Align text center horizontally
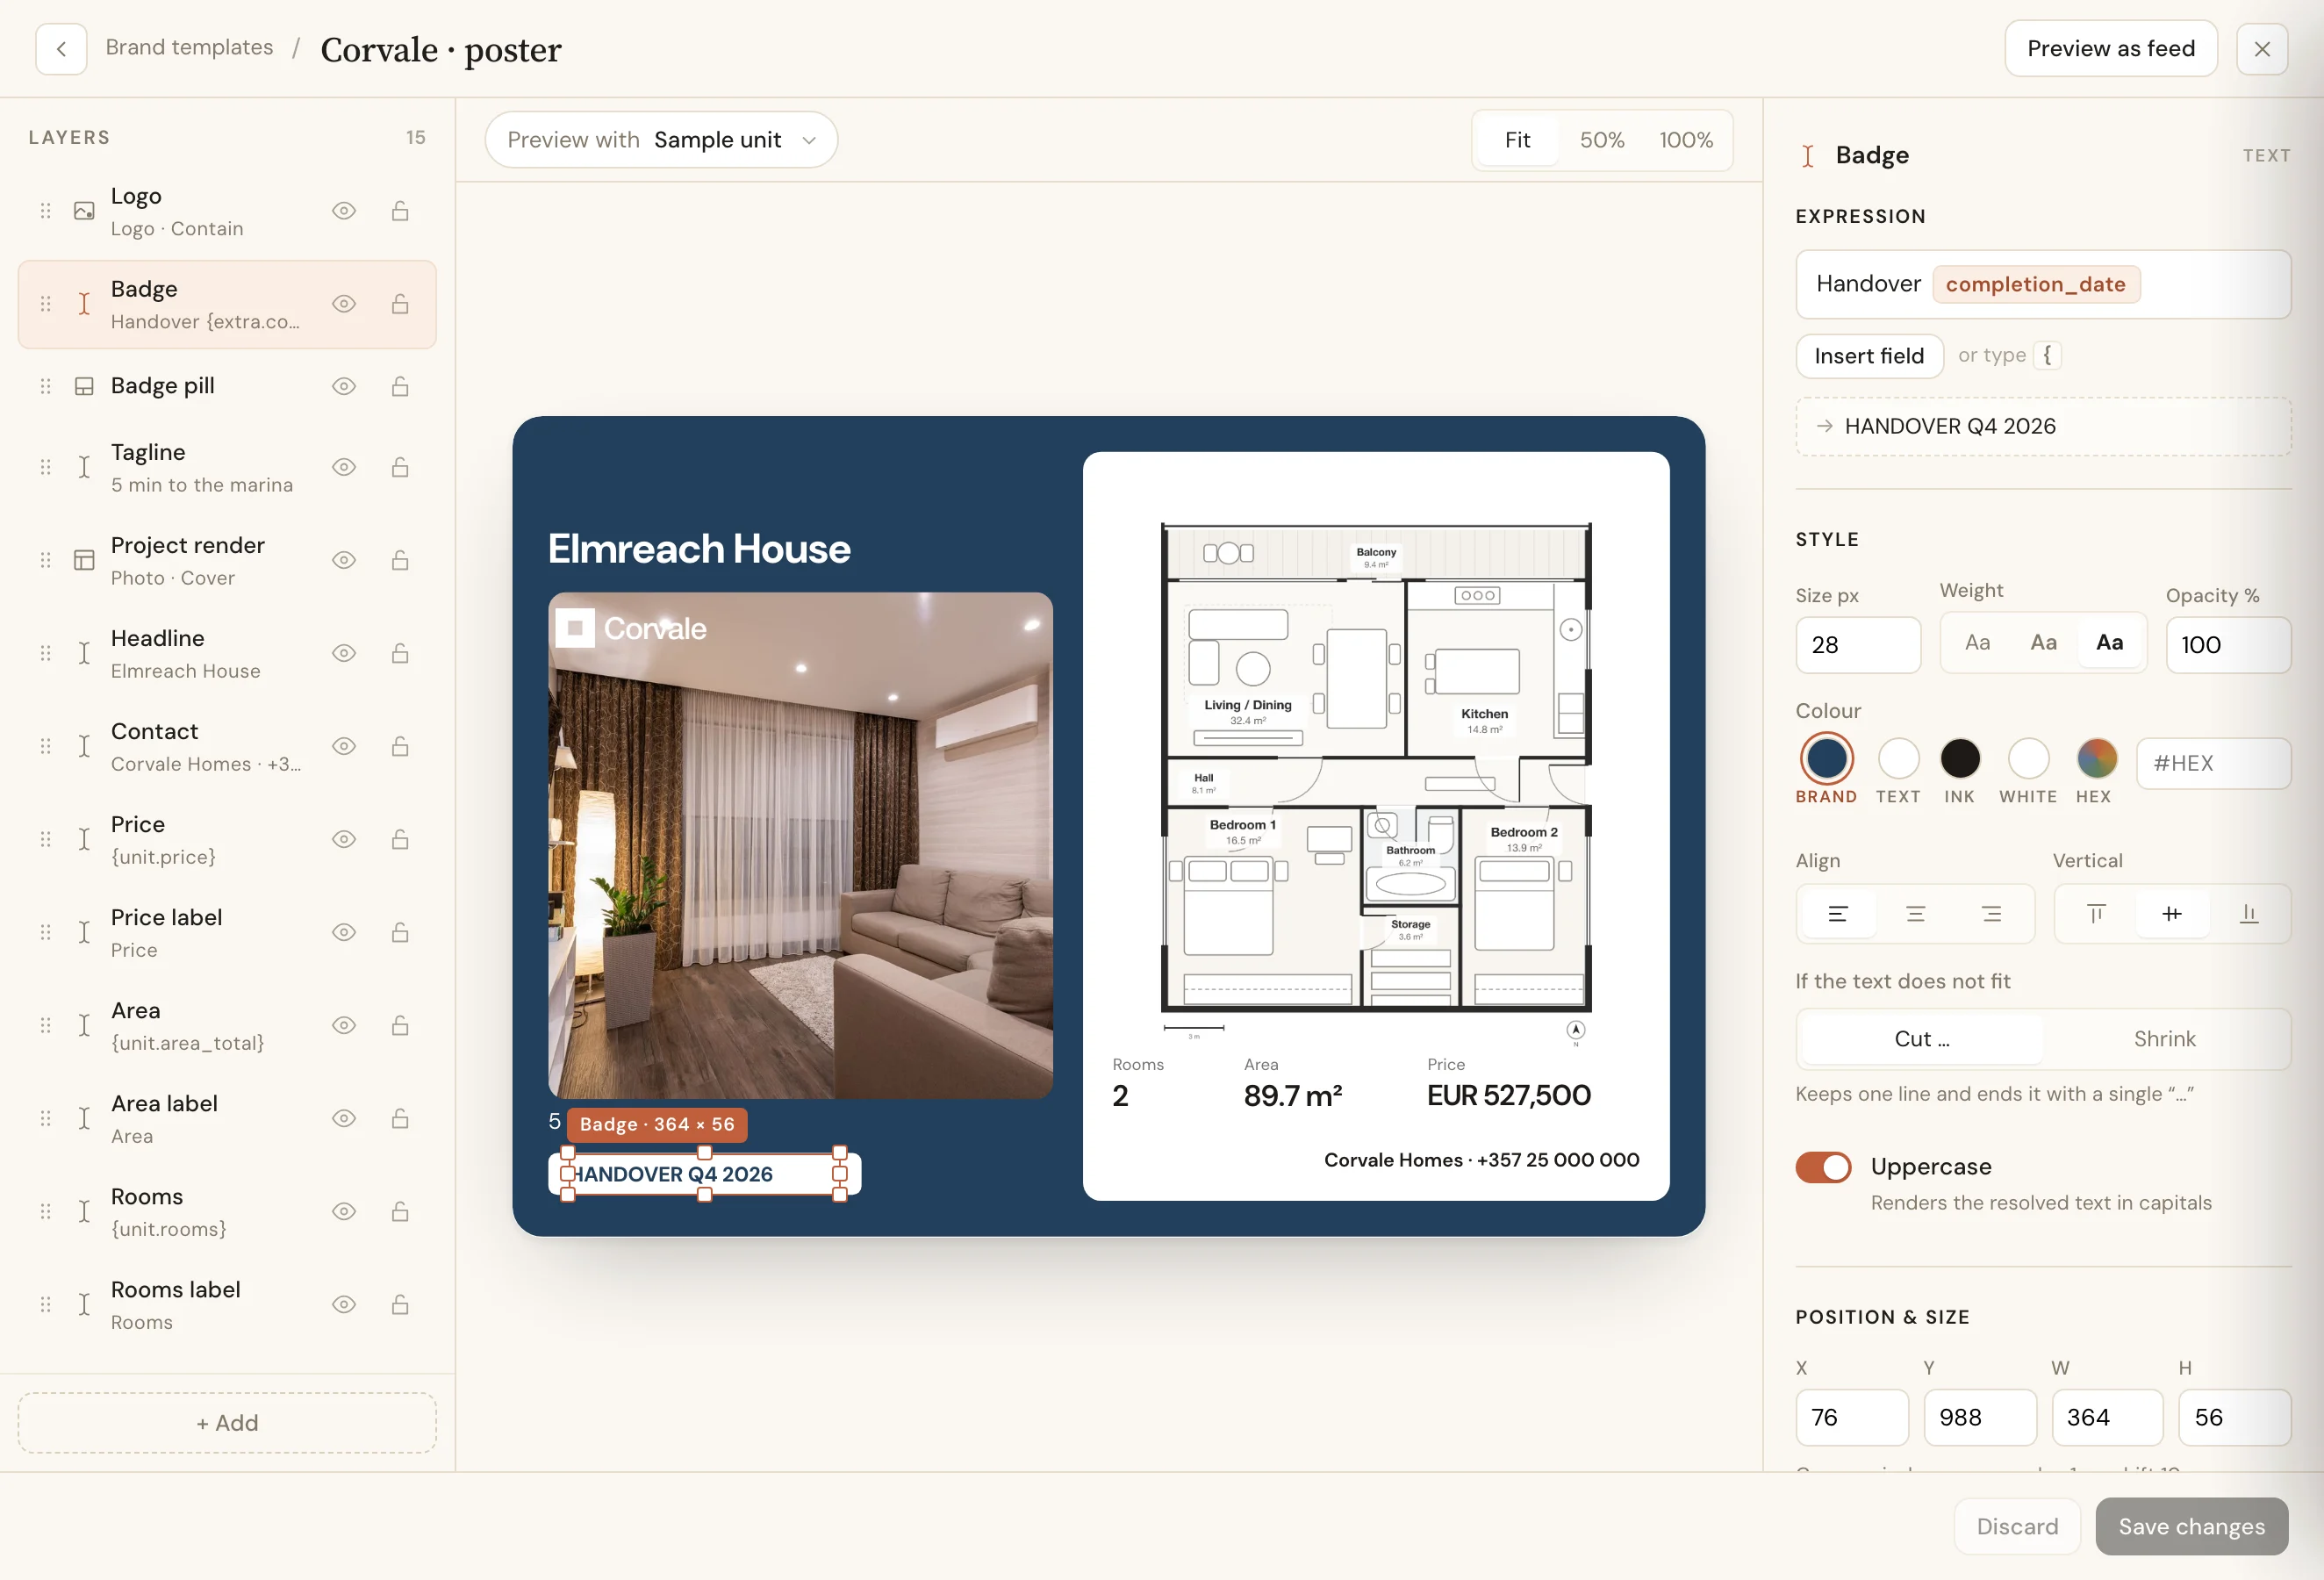This screenshot has height=1580, width=2324. pos(1915,913)
